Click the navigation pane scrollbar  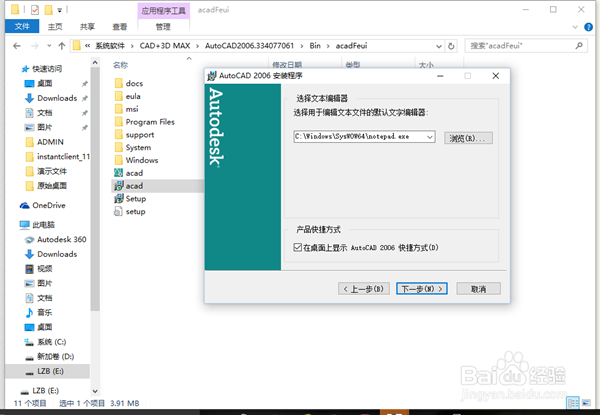coord(95,191)
